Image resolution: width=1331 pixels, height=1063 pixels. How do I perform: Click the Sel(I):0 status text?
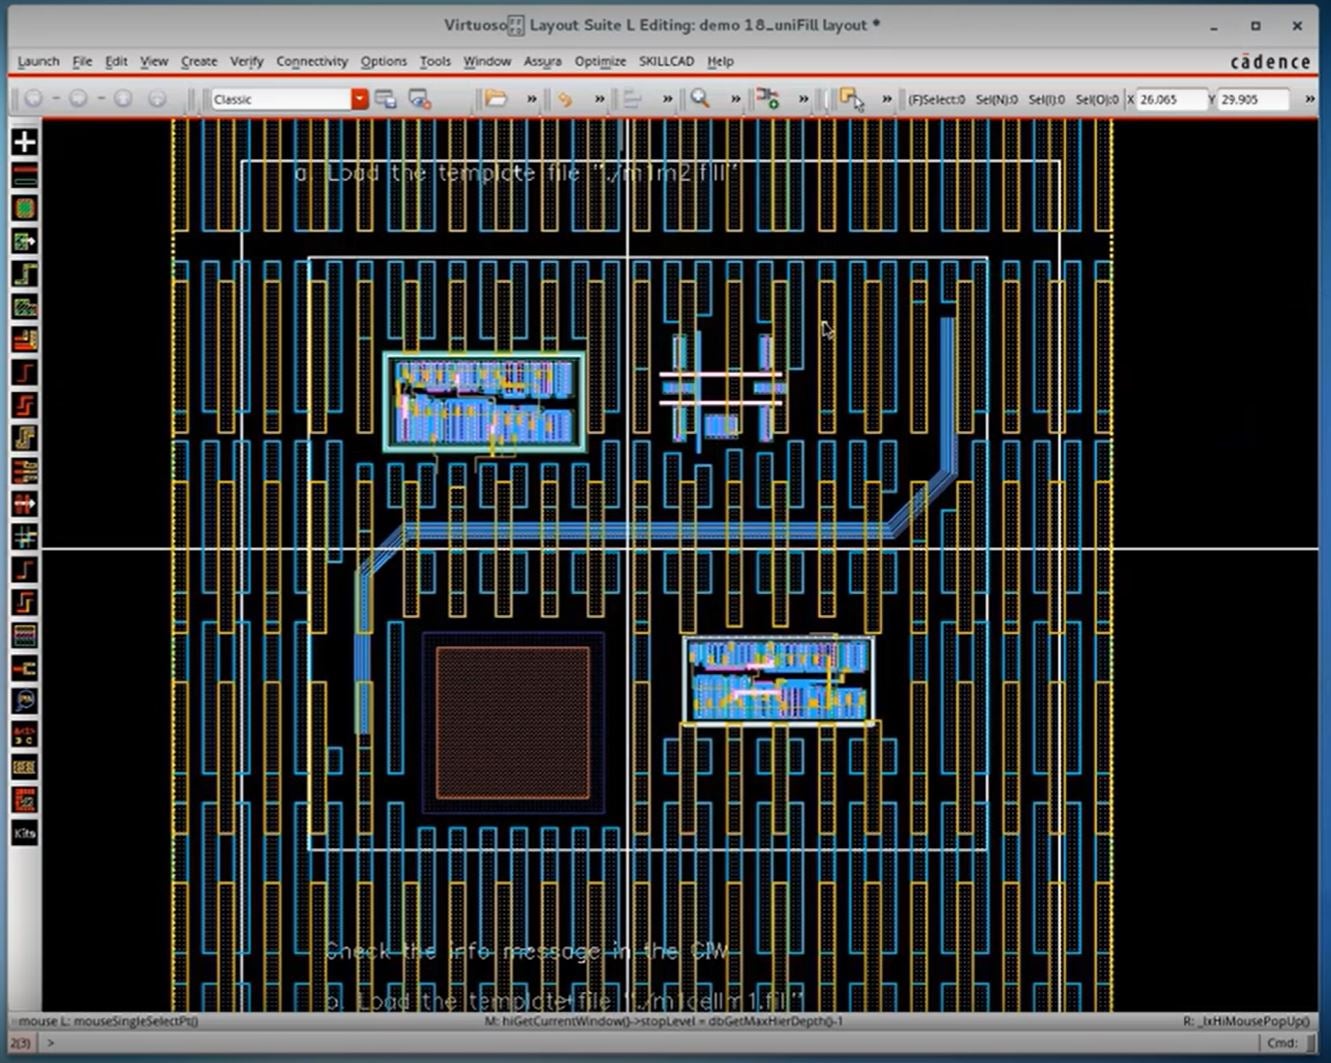tap(1046, 99)
